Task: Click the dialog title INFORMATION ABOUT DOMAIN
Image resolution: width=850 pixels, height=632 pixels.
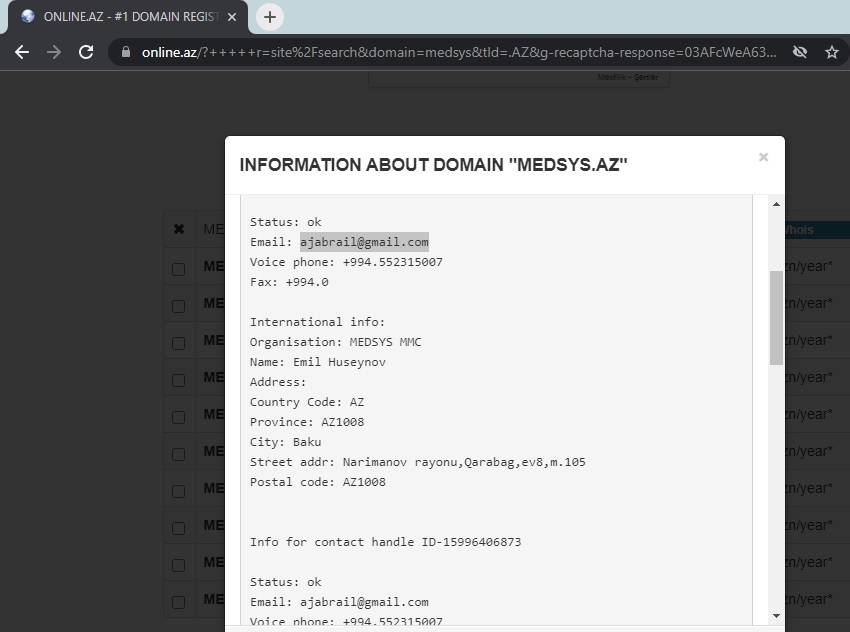Action: click(x=433, y=165)
